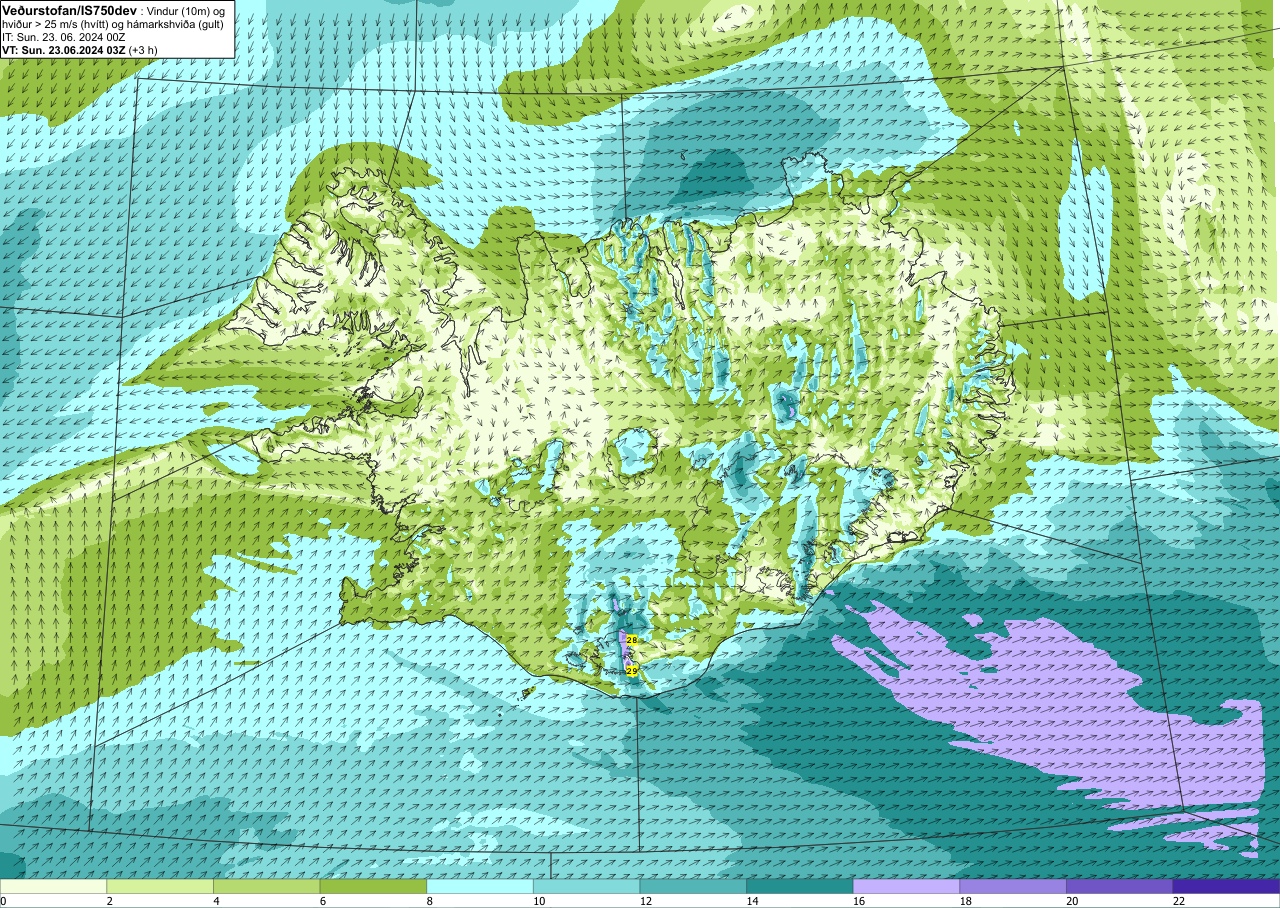Click the light green 2–4 m/s legend swatch
1280x908 pixels.
point(160,886)
